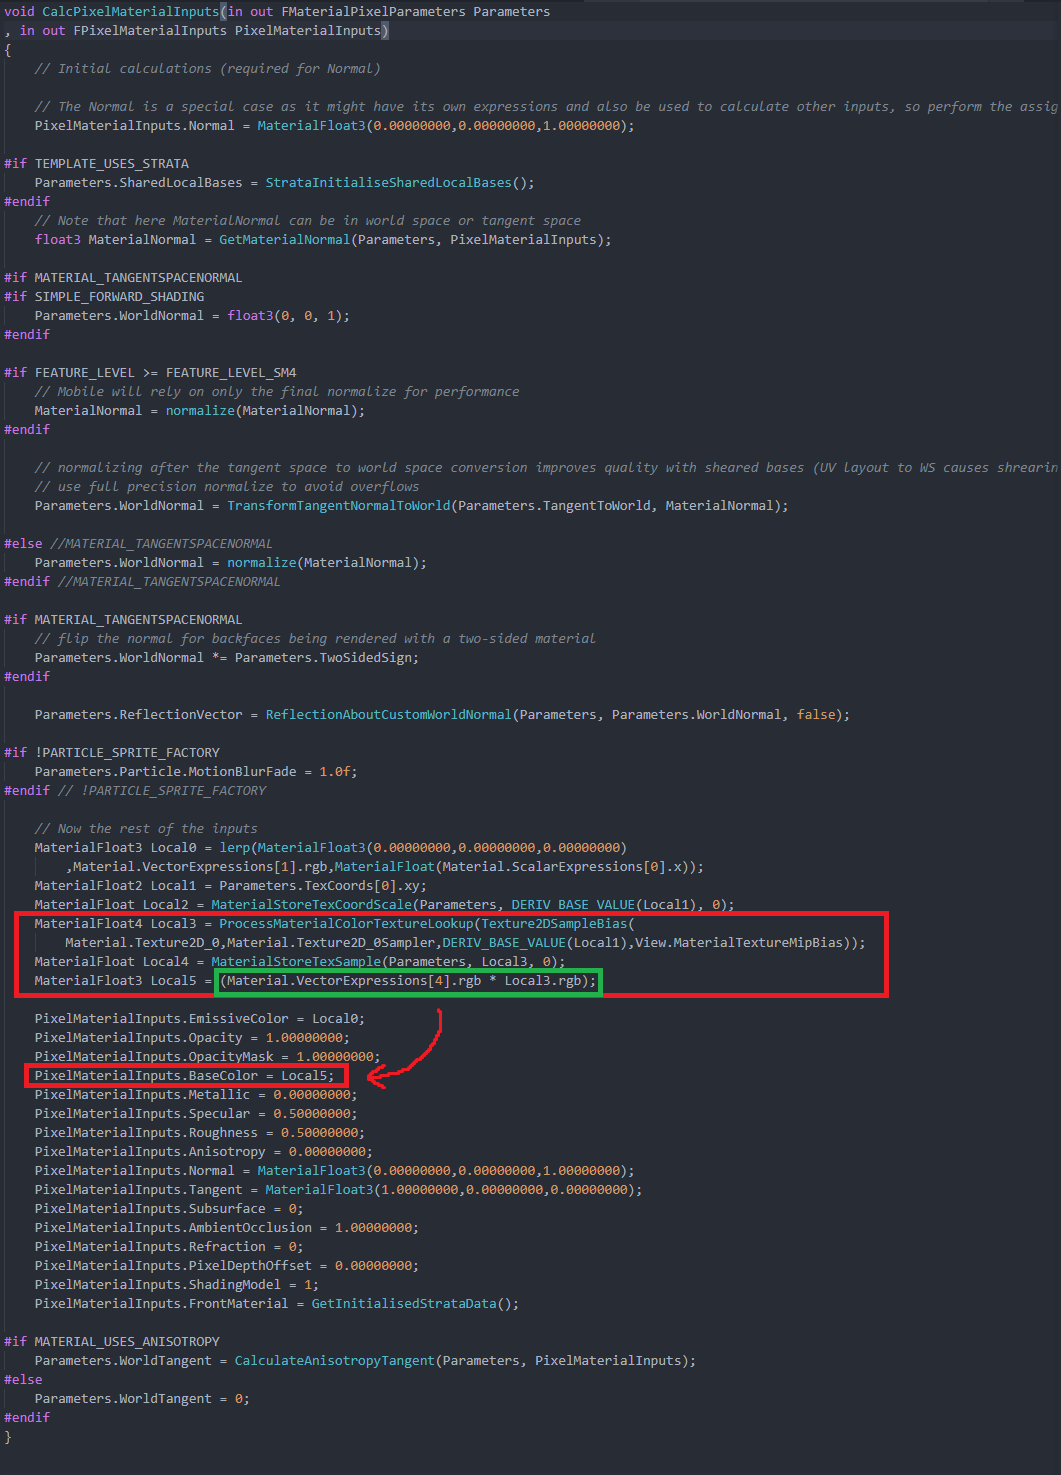Click 'PixelMaterialInputs.BaseColor = Local5;' line
This screenshot has width=1061, height=1475.
tap(185, 1075)
